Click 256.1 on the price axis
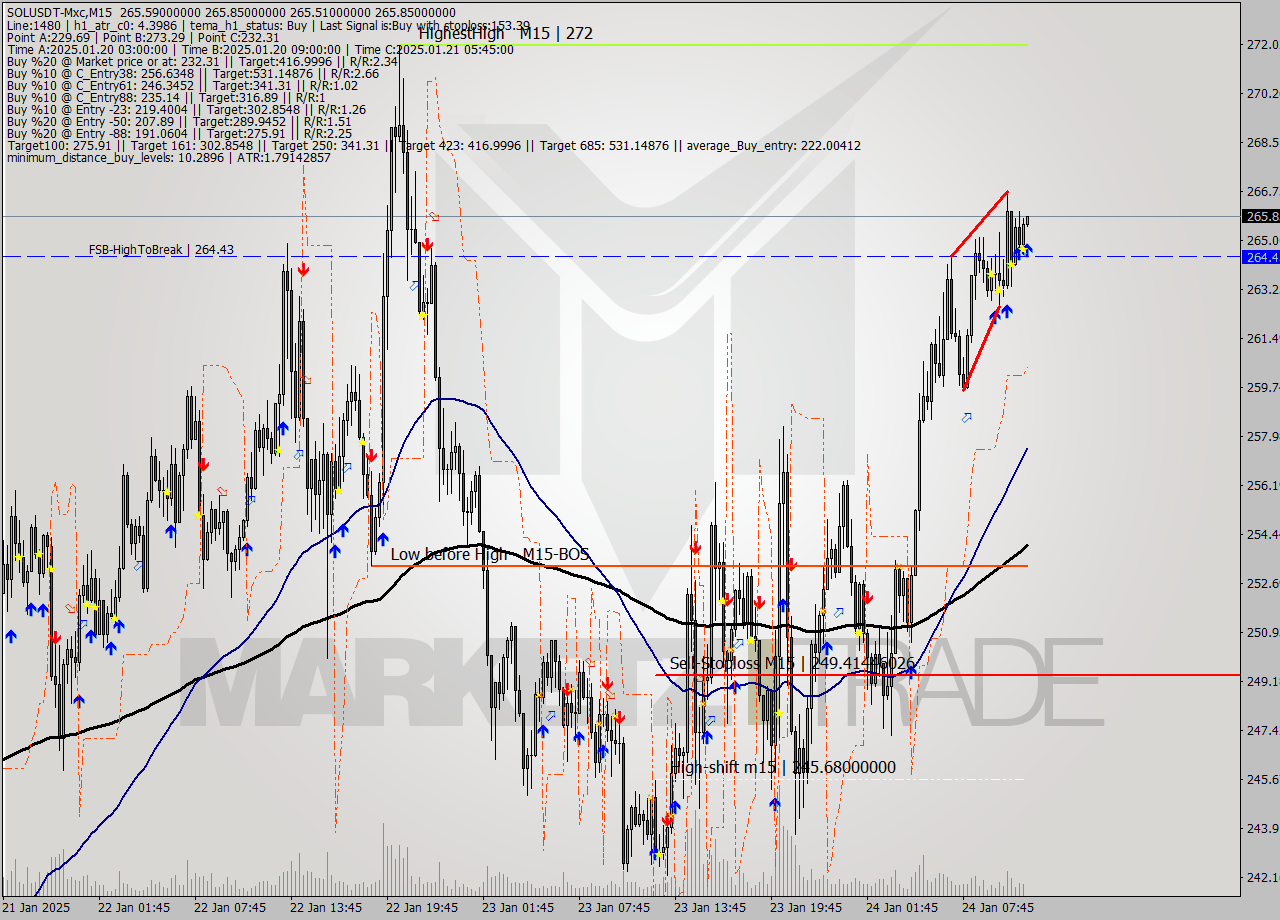This screenshot has width=1280, height=920. point(1261,485)
